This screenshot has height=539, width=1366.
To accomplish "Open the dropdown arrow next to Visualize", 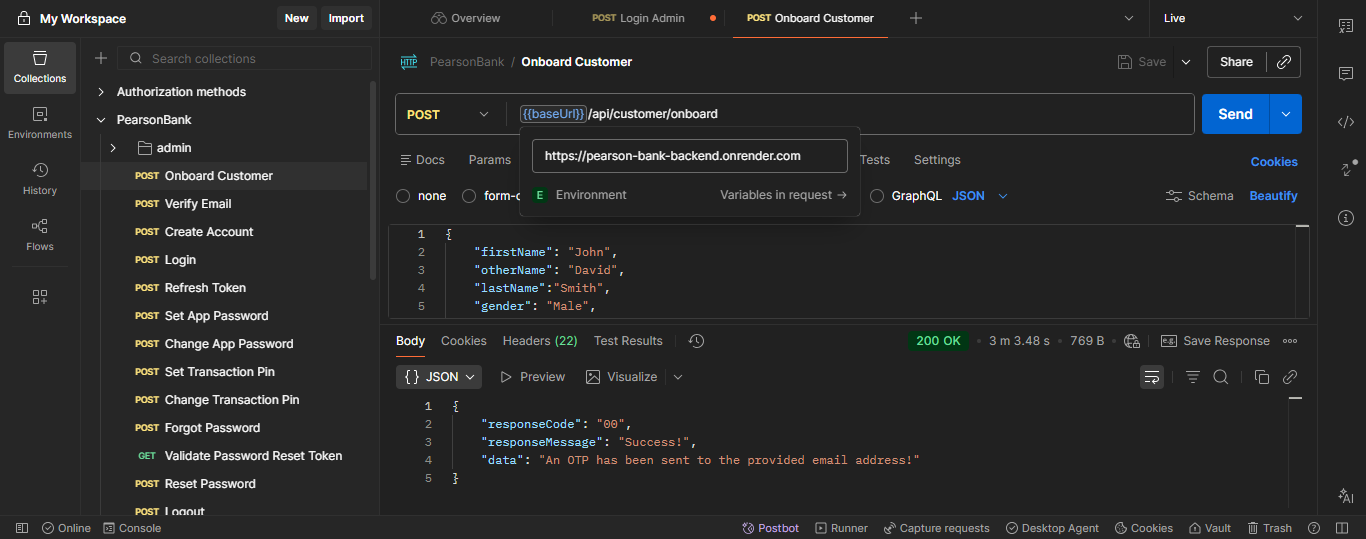I will point(678,377).
